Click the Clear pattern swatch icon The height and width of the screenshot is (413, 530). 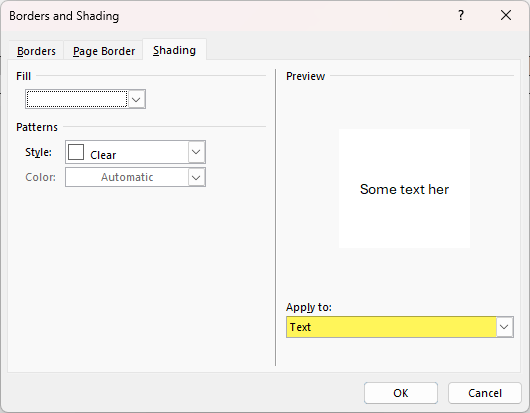[76, 152]
